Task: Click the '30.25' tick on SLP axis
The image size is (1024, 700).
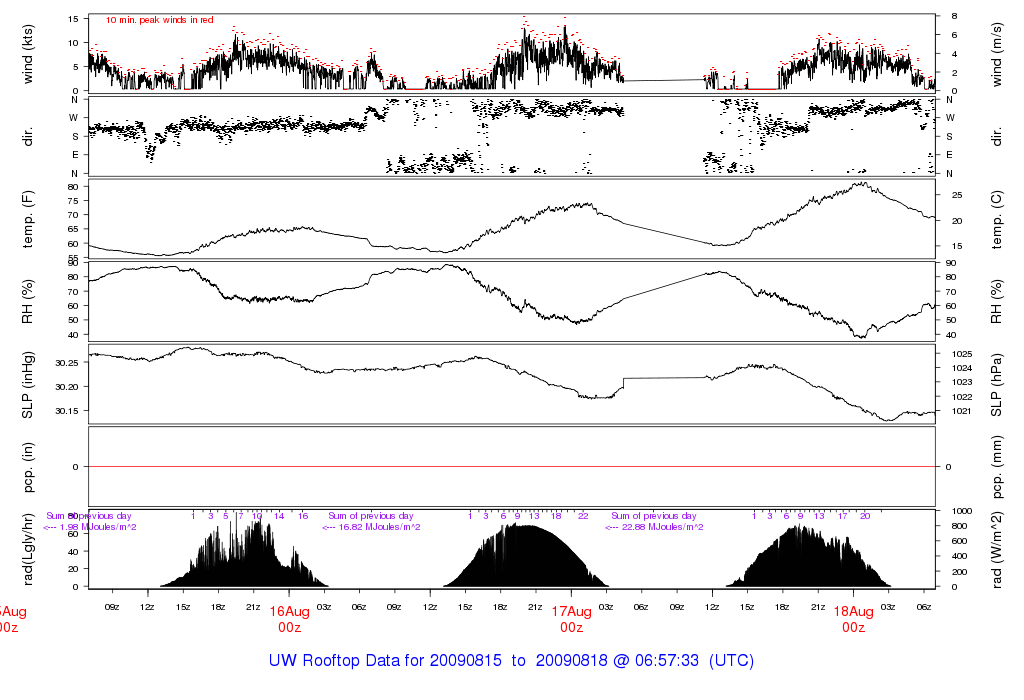Action: pyautogui.click(x=67, y=362)
